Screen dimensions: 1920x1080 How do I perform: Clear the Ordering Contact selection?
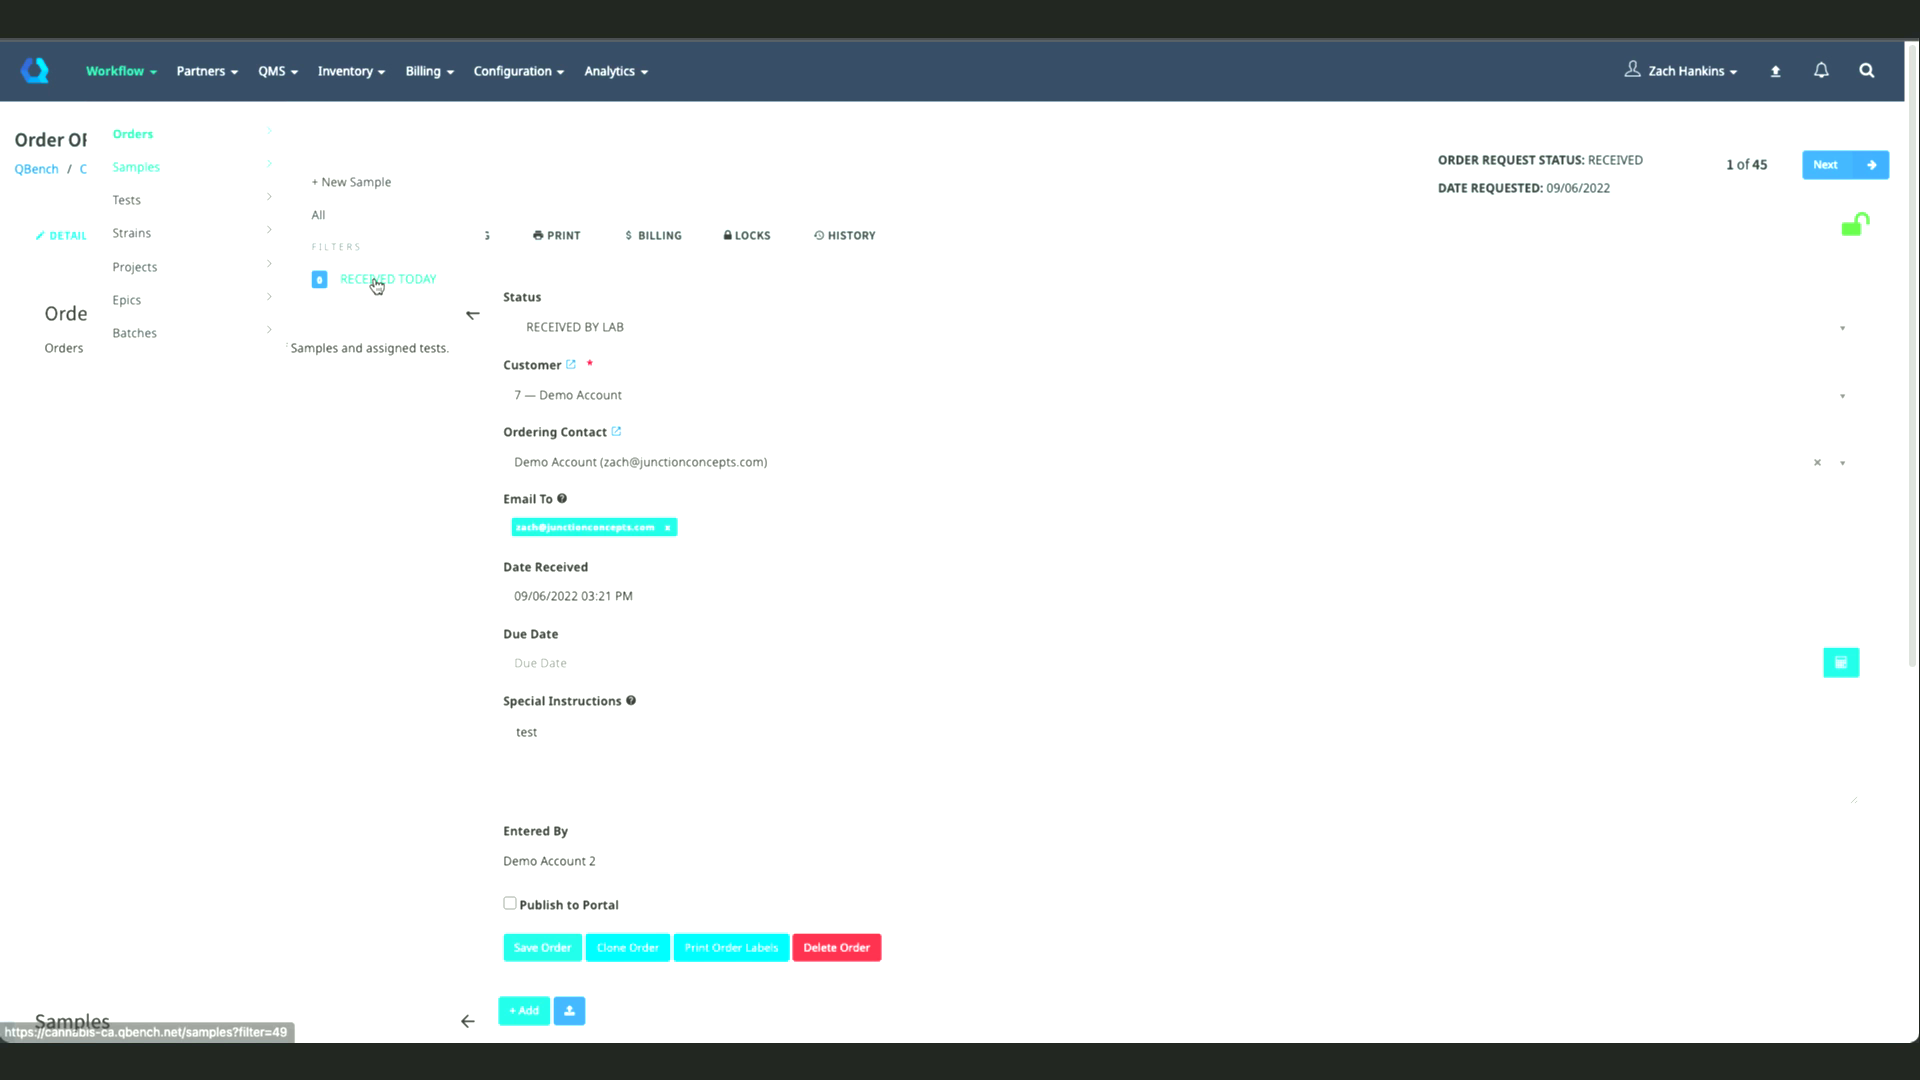1817,463
